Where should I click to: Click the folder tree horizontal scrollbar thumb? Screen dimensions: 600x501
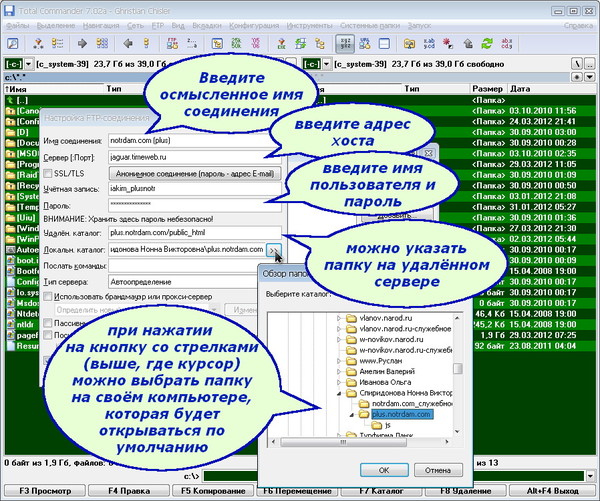343,442
